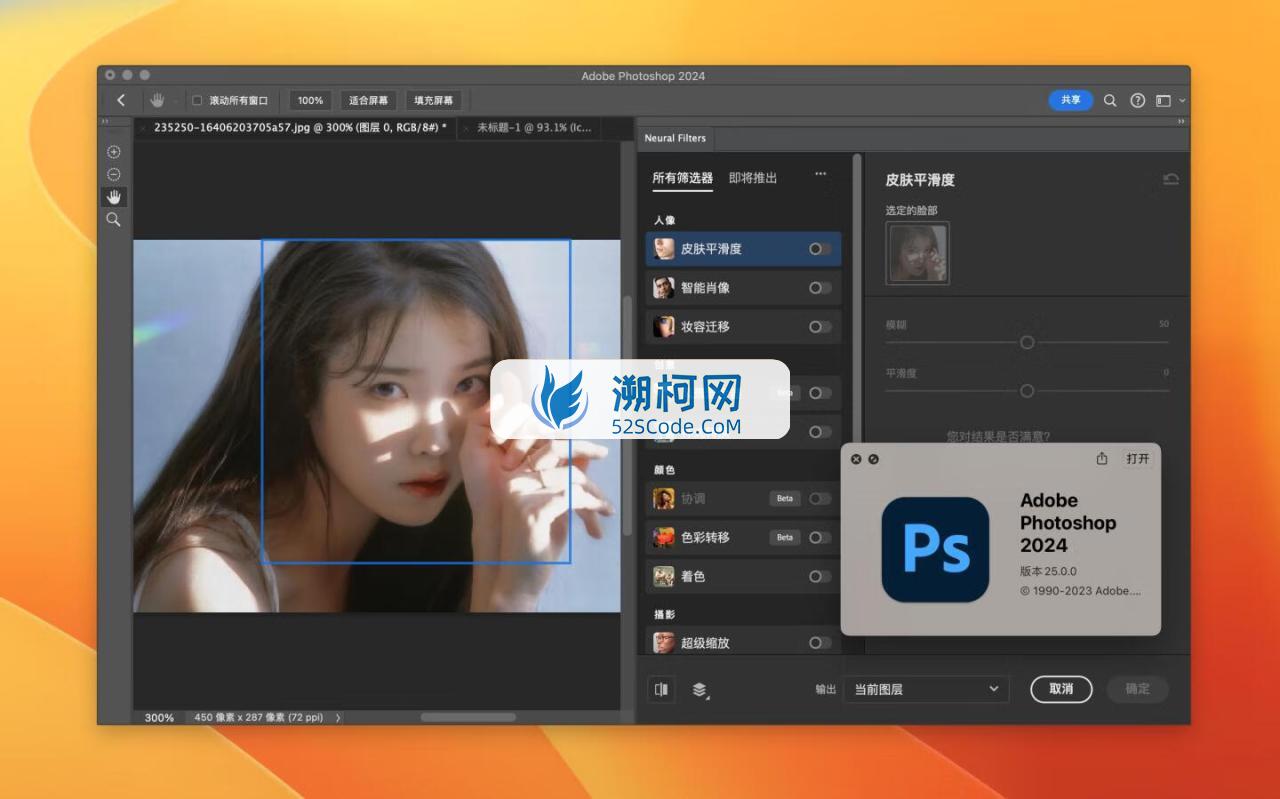Expand the status bar chevron arrow
This screenshot has width=1280, height=799.
(338, 718)
